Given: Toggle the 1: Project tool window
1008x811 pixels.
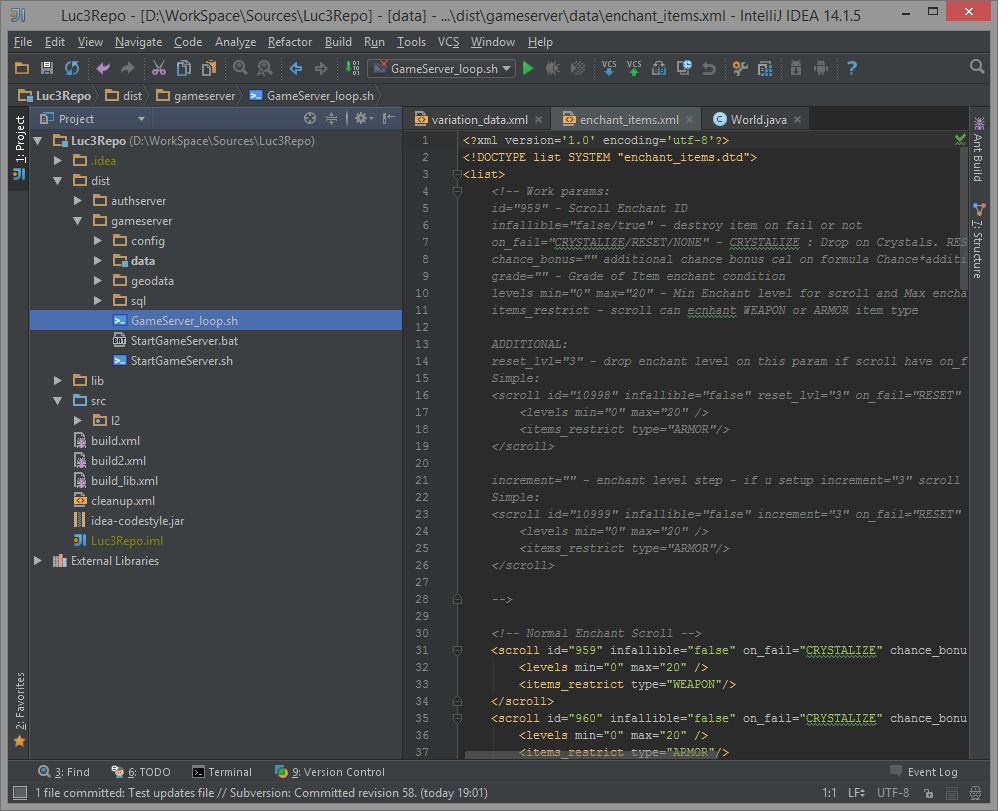Looking at the screenshot, I should (19, 147).
